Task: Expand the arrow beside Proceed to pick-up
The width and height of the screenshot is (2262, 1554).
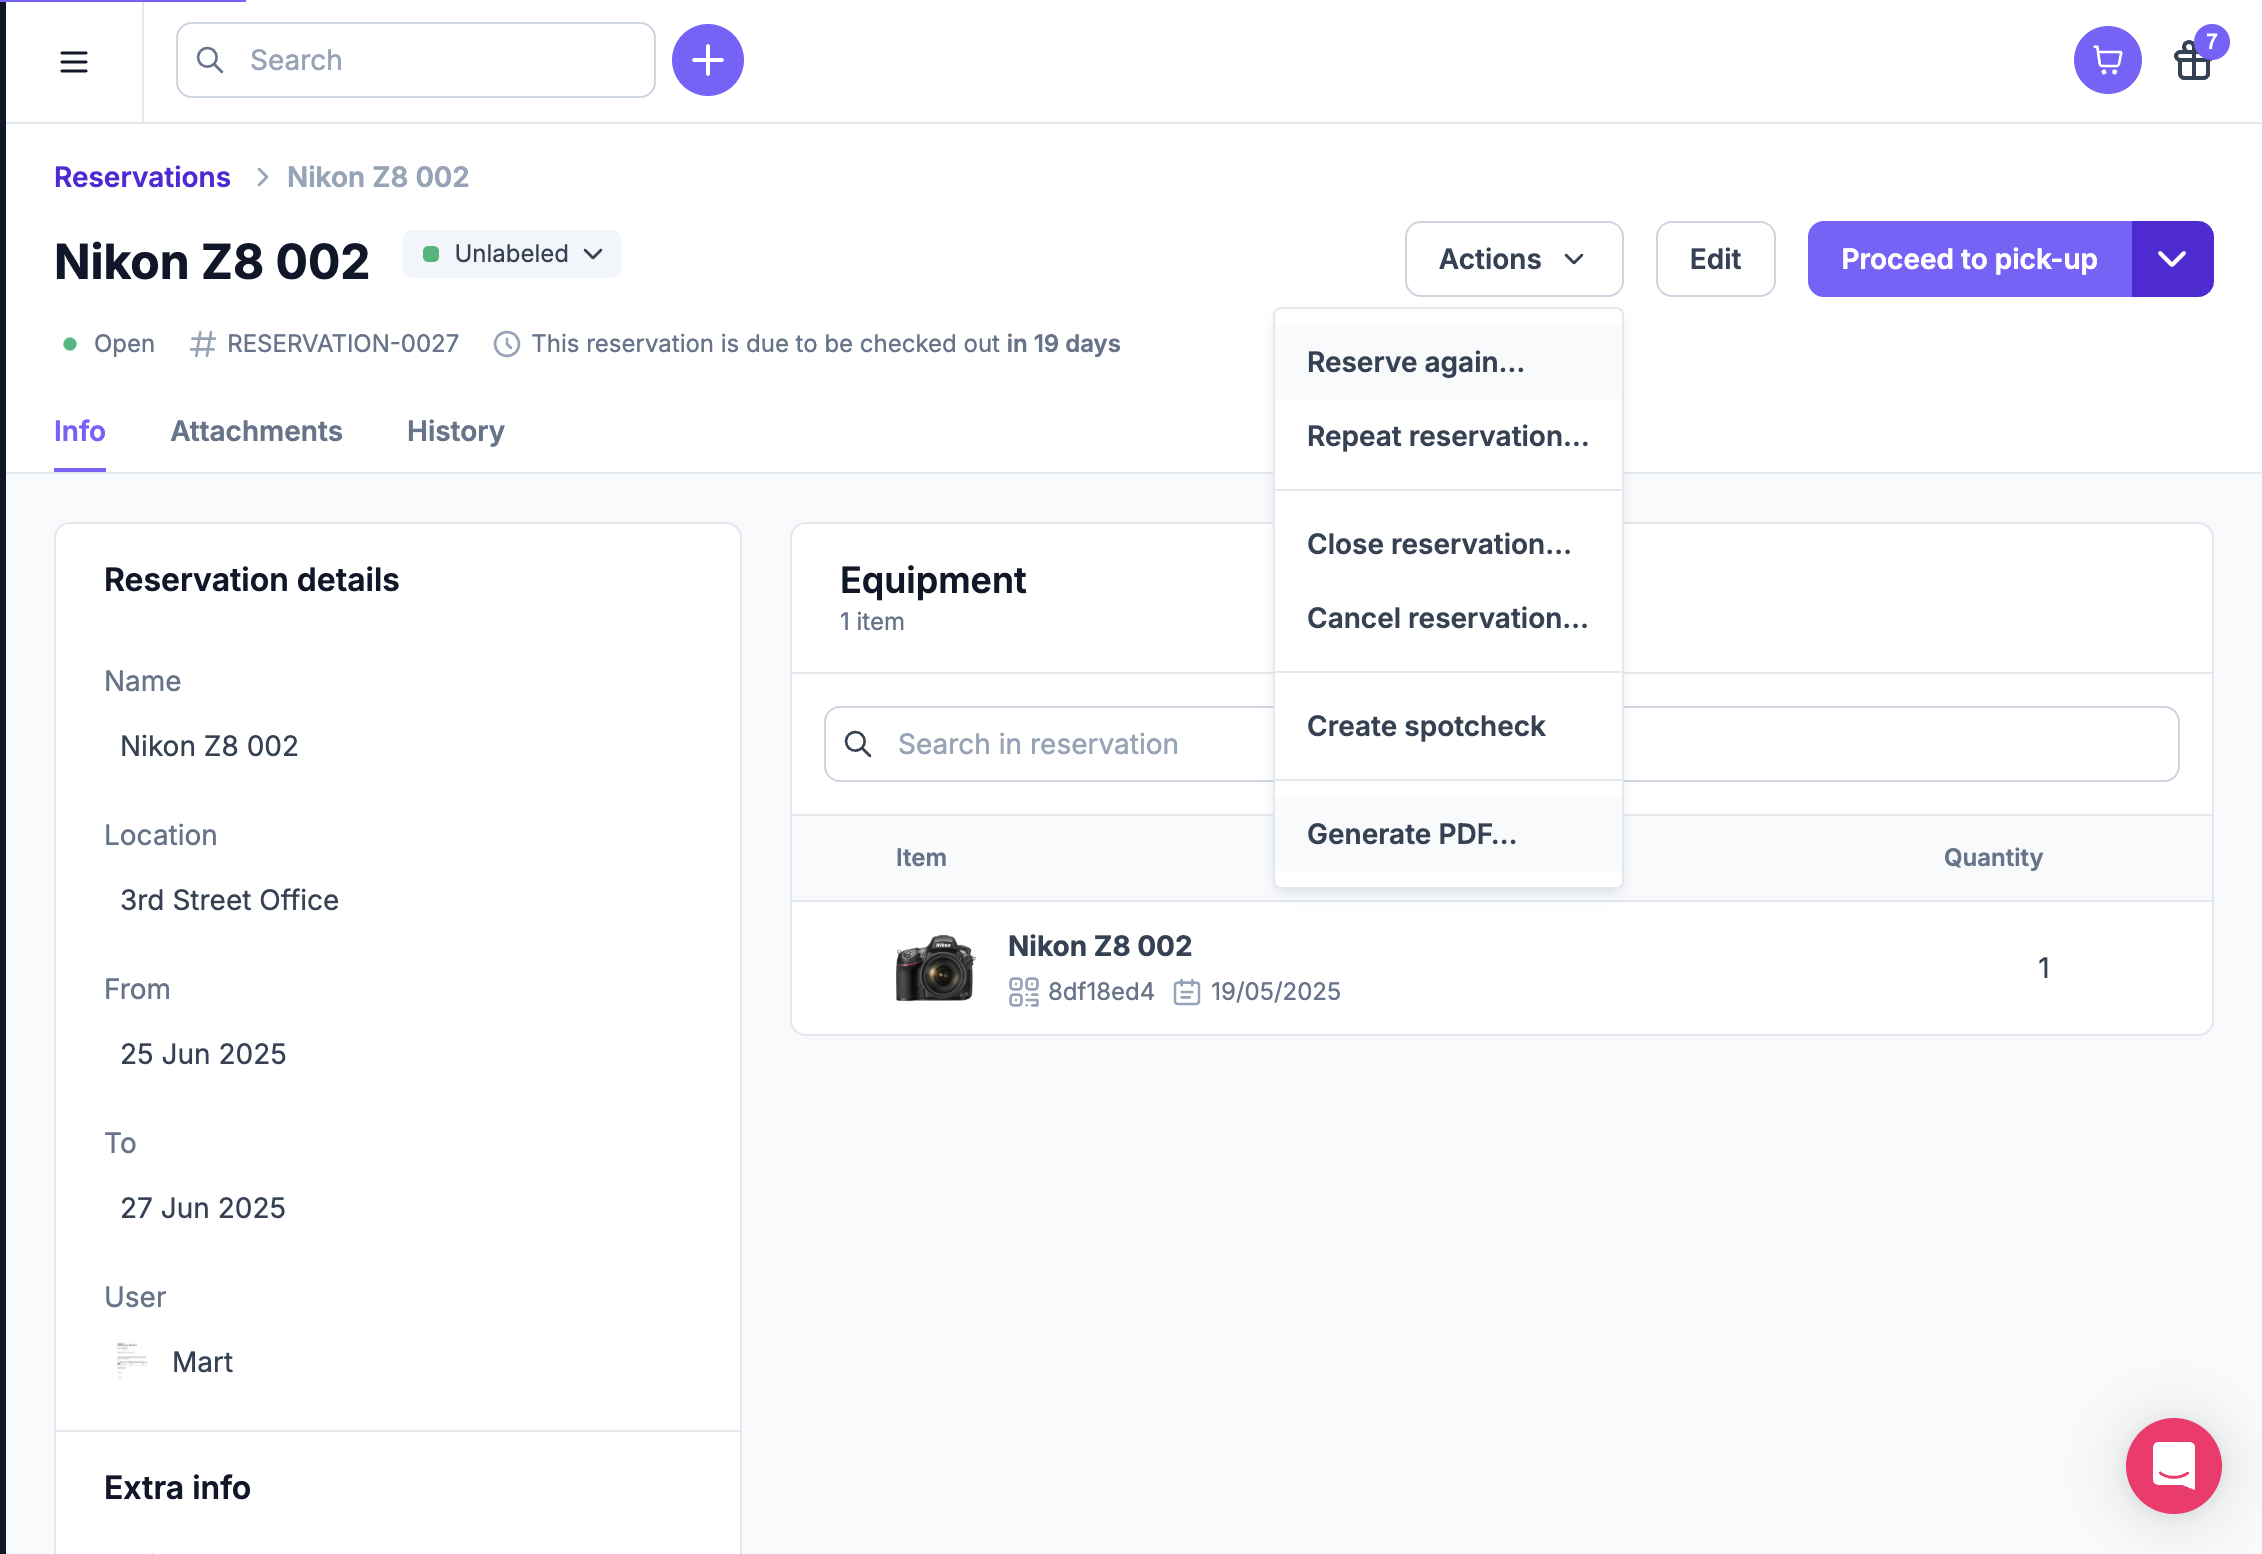Action: (2172, 259)
